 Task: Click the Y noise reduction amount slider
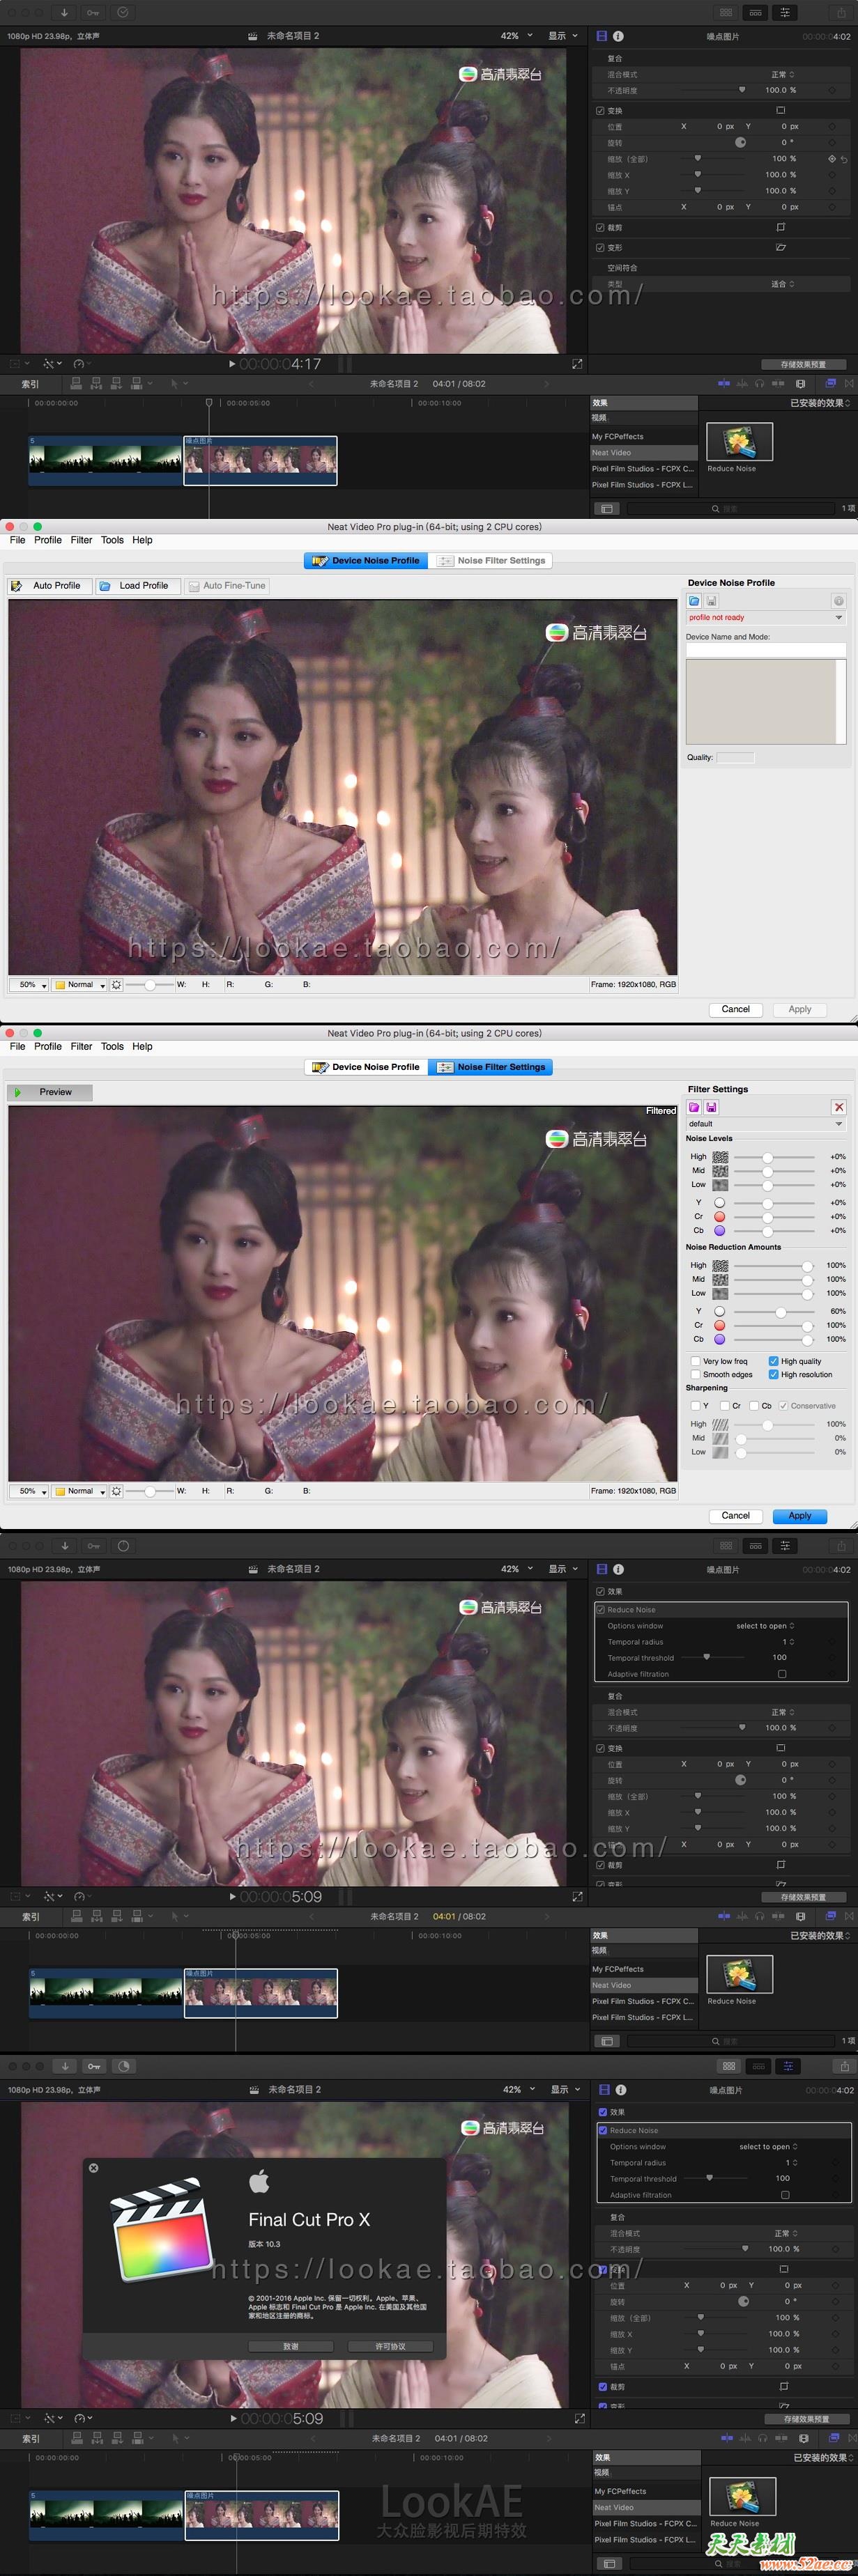780,1311
